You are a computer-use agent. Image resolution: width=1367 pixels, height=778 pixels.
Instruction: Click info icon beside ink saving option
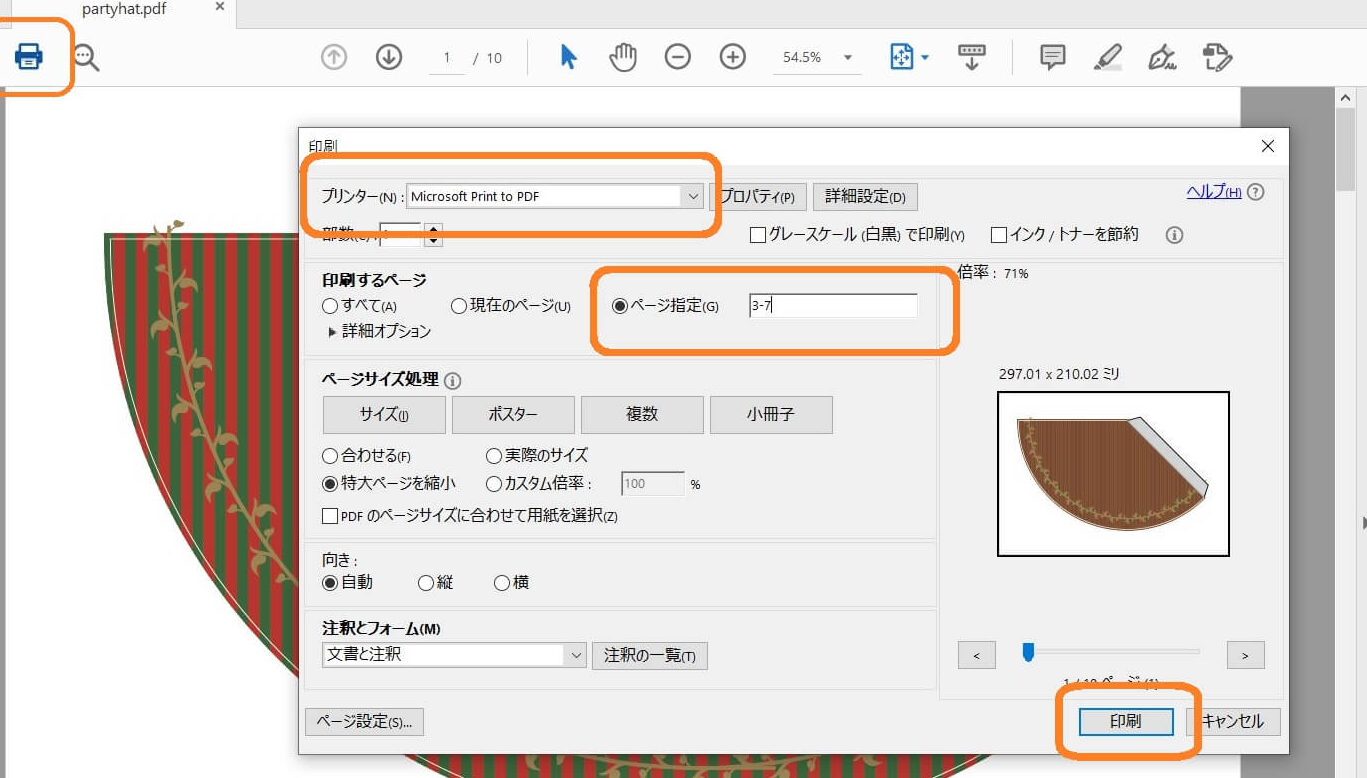click(x=1175, y=235)
